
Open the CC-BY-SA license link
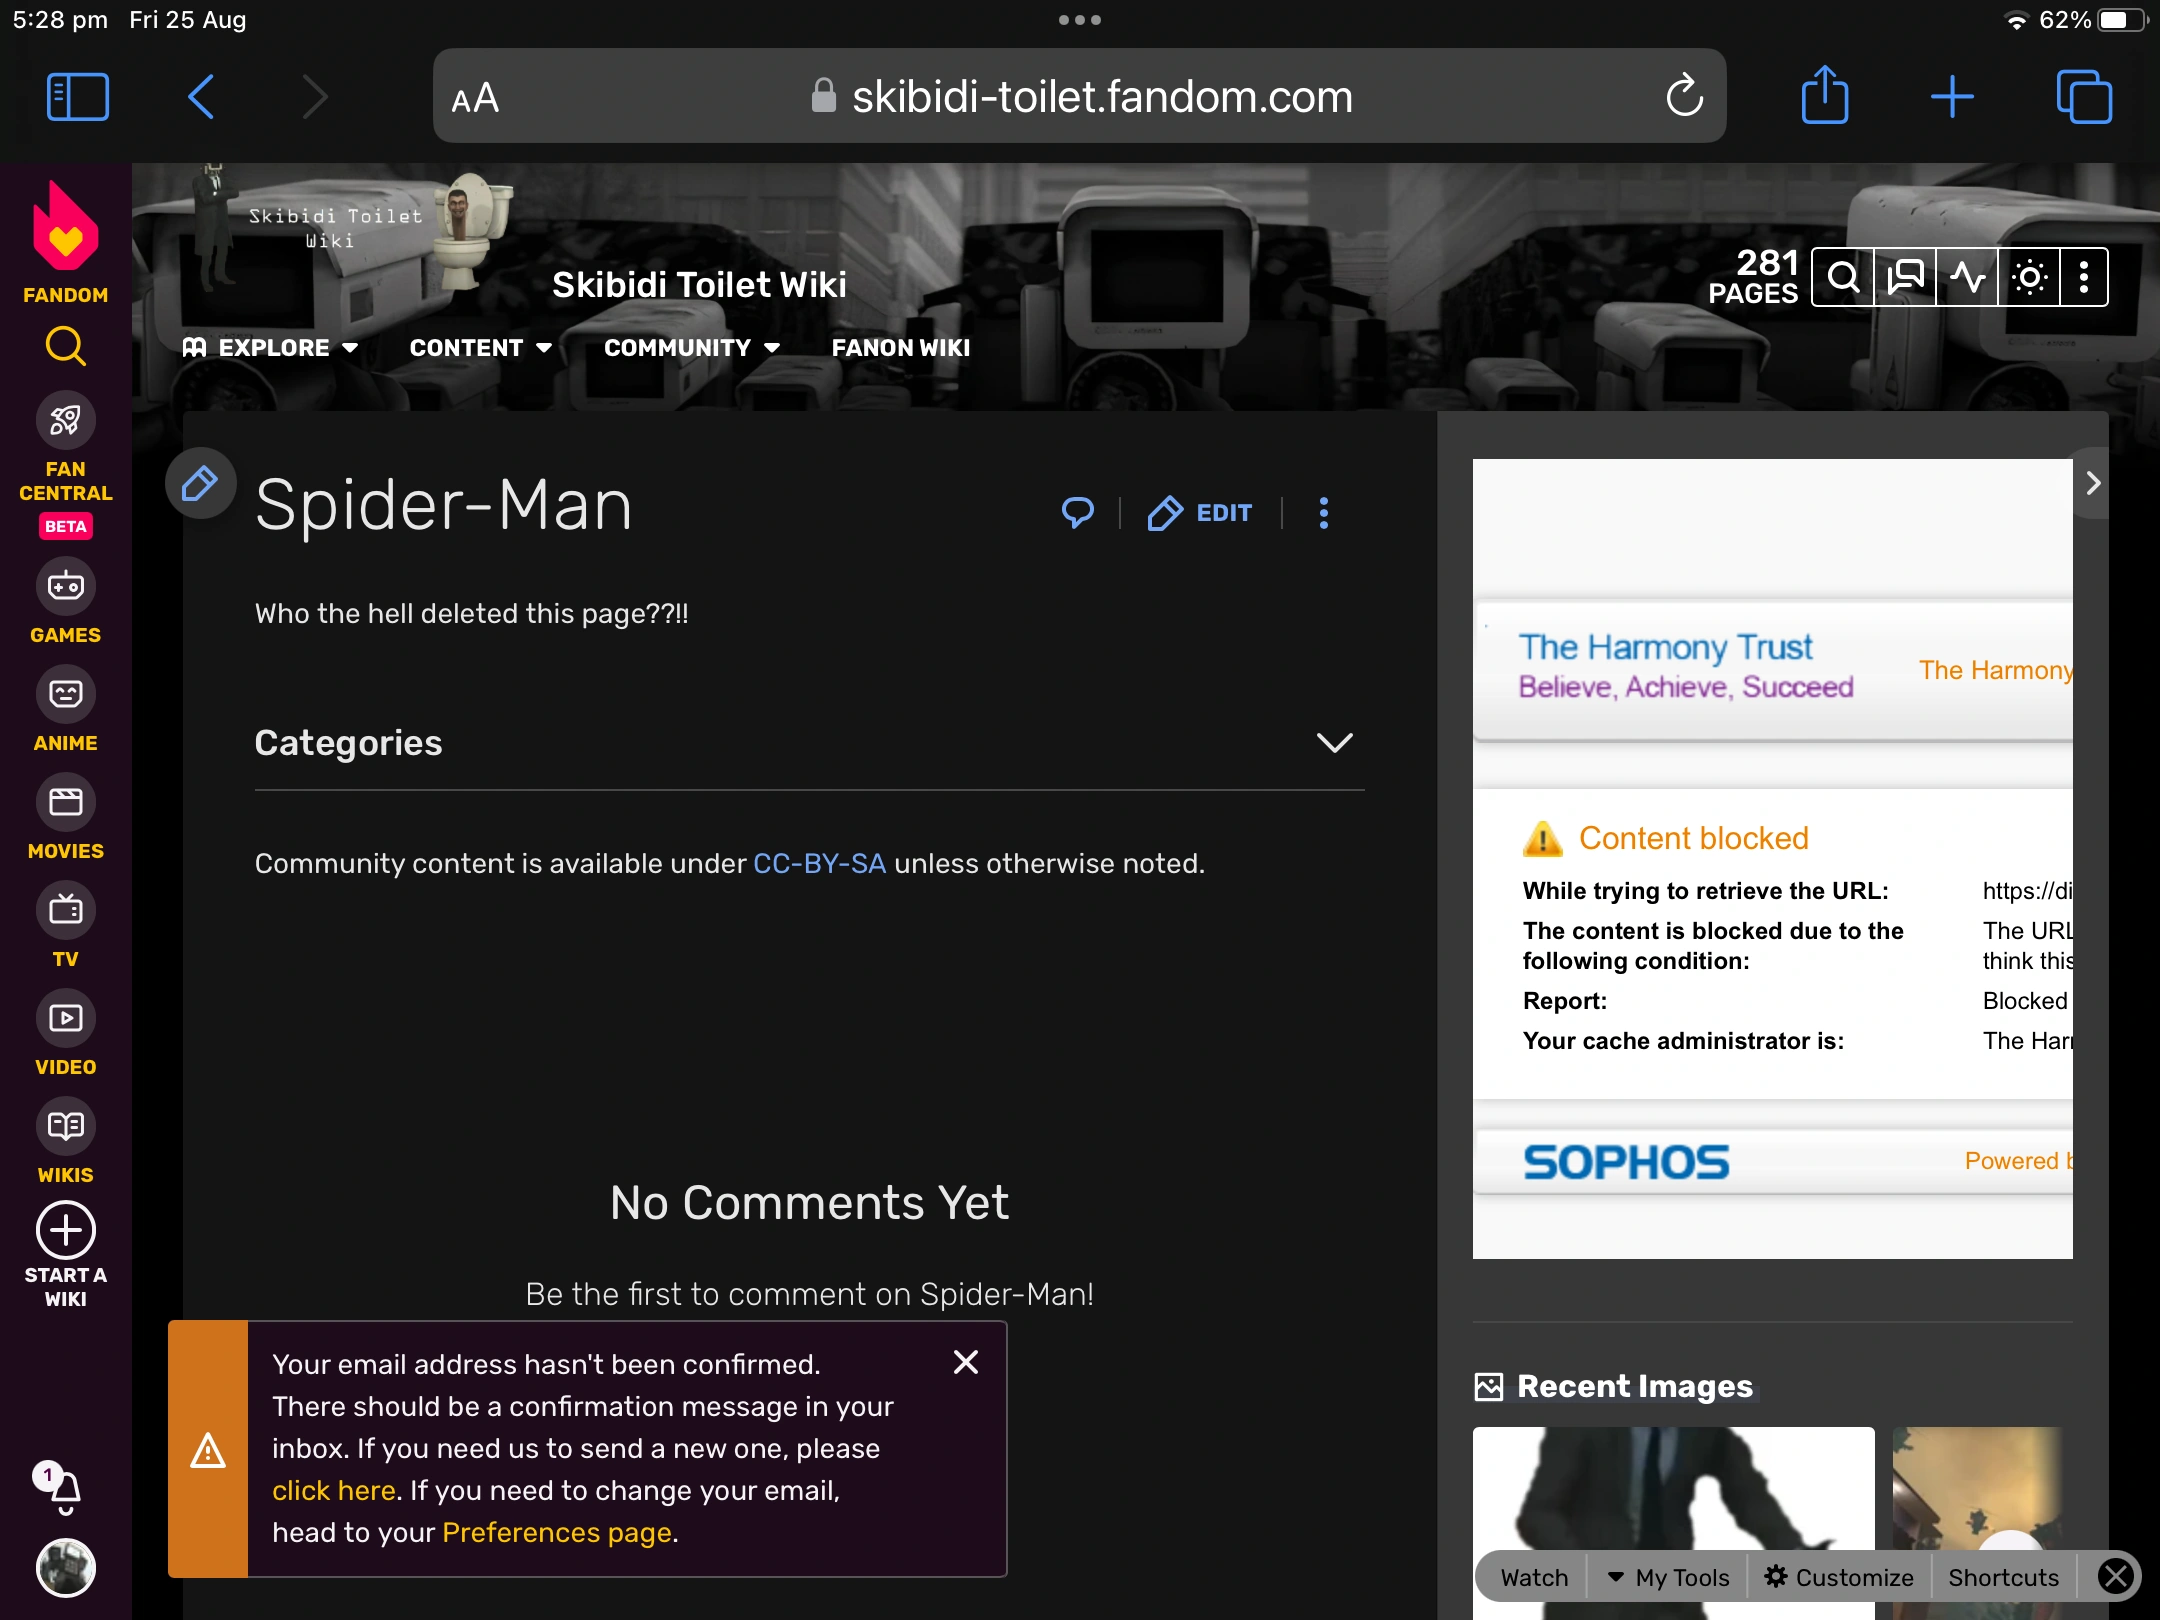[x=818, y=863]
